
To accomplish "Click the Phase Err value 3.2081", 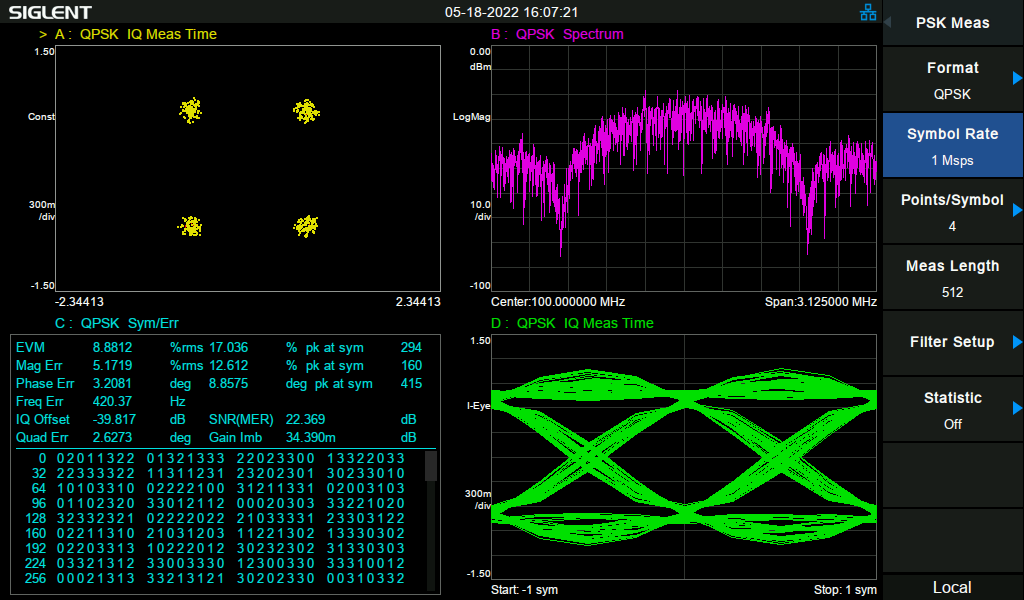I will [112, 384].
